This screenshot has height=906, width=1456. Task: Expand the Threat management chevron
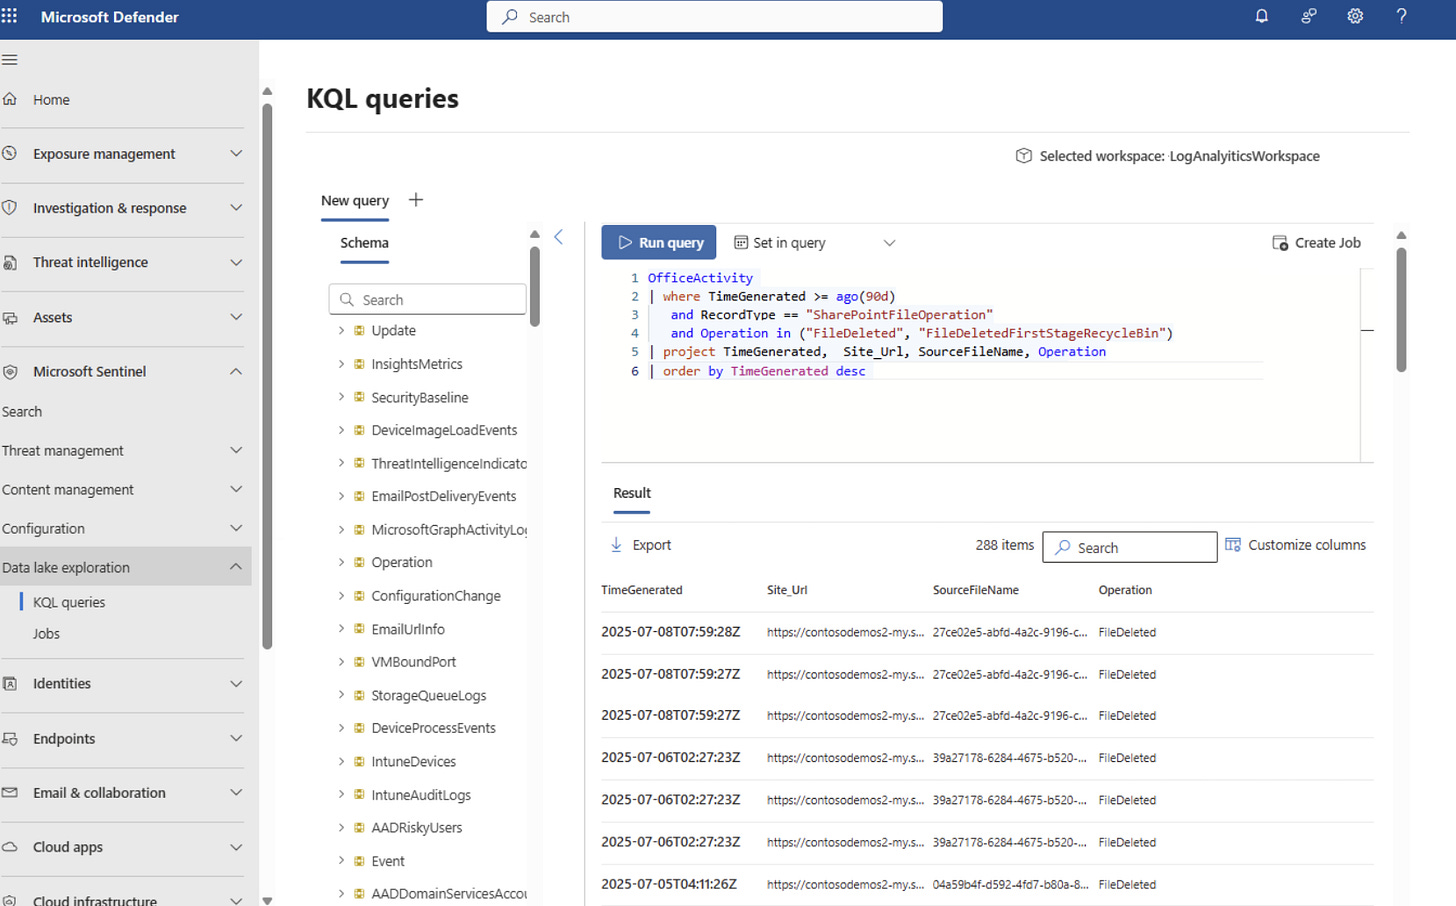tap(236, 450)
